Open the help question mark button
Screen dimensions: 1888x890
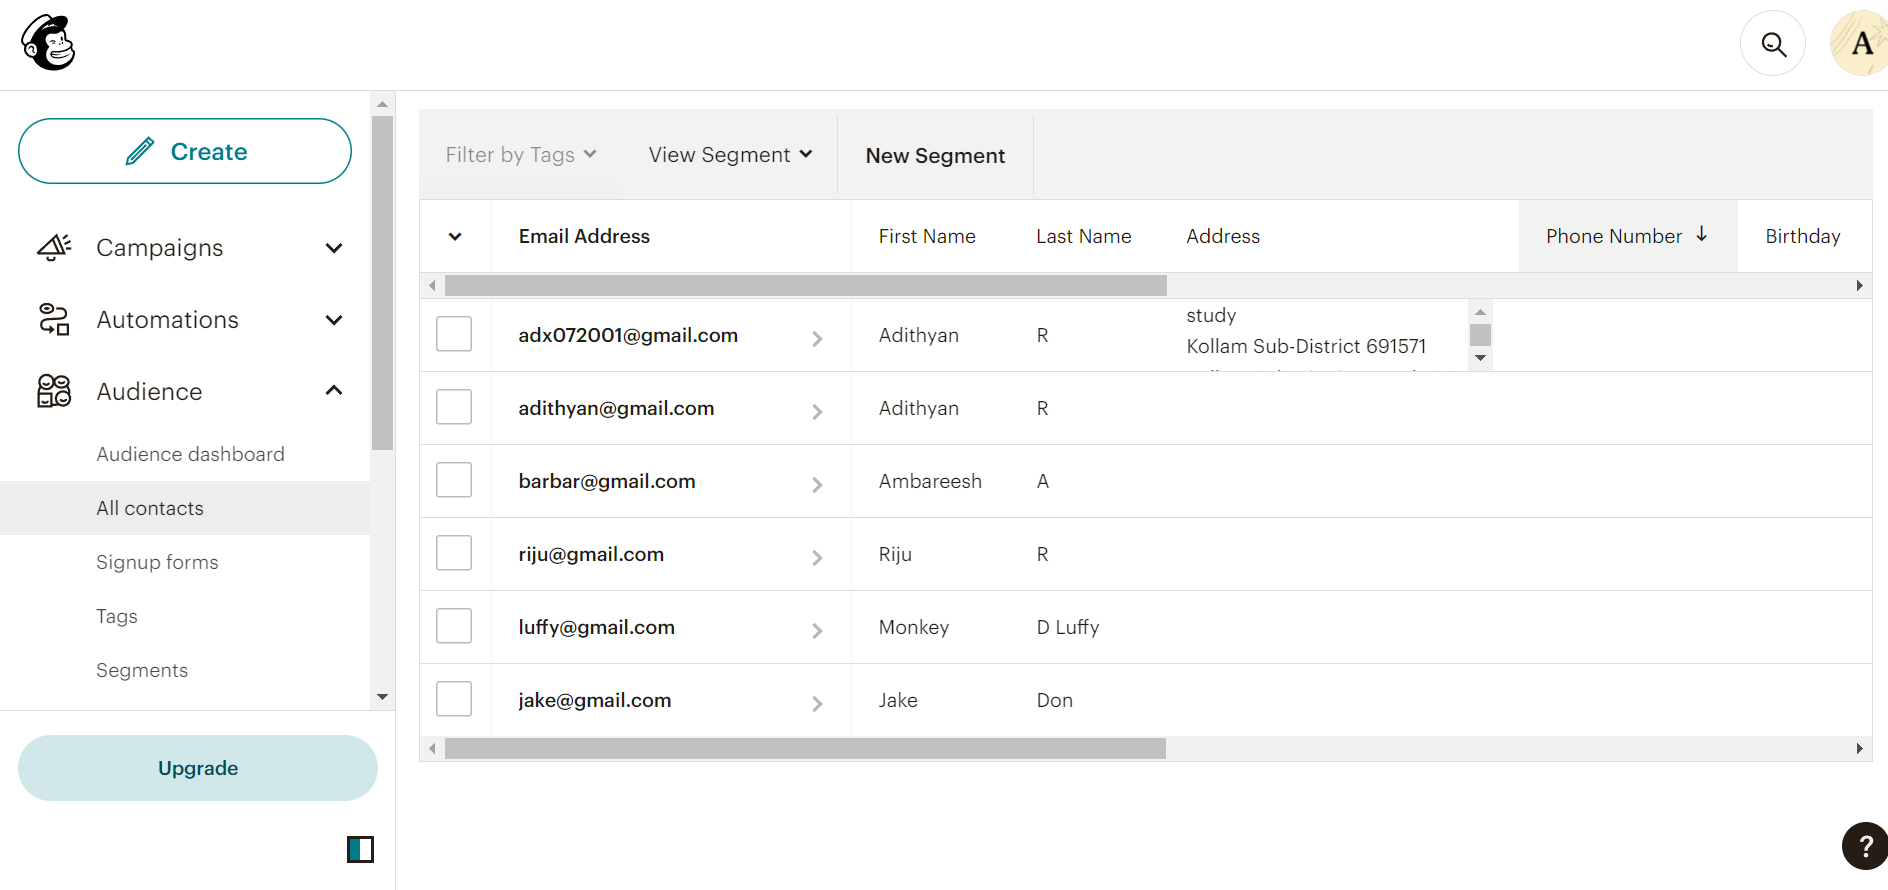1864,846
